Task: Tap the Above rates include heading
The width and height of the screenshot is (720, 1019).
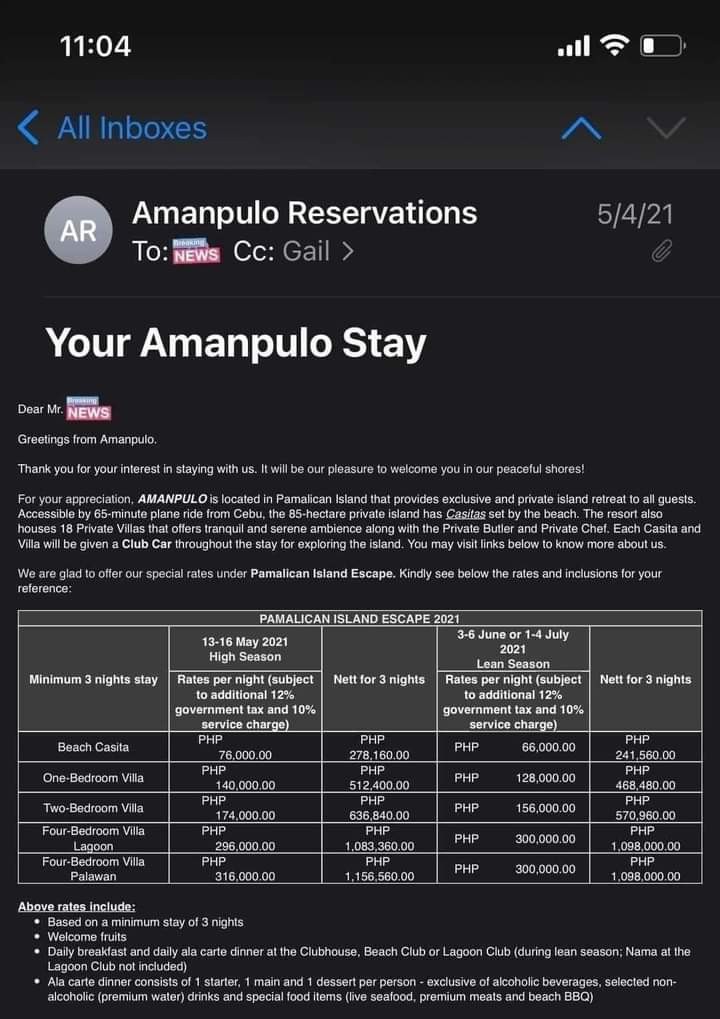Action: point(77,907)
